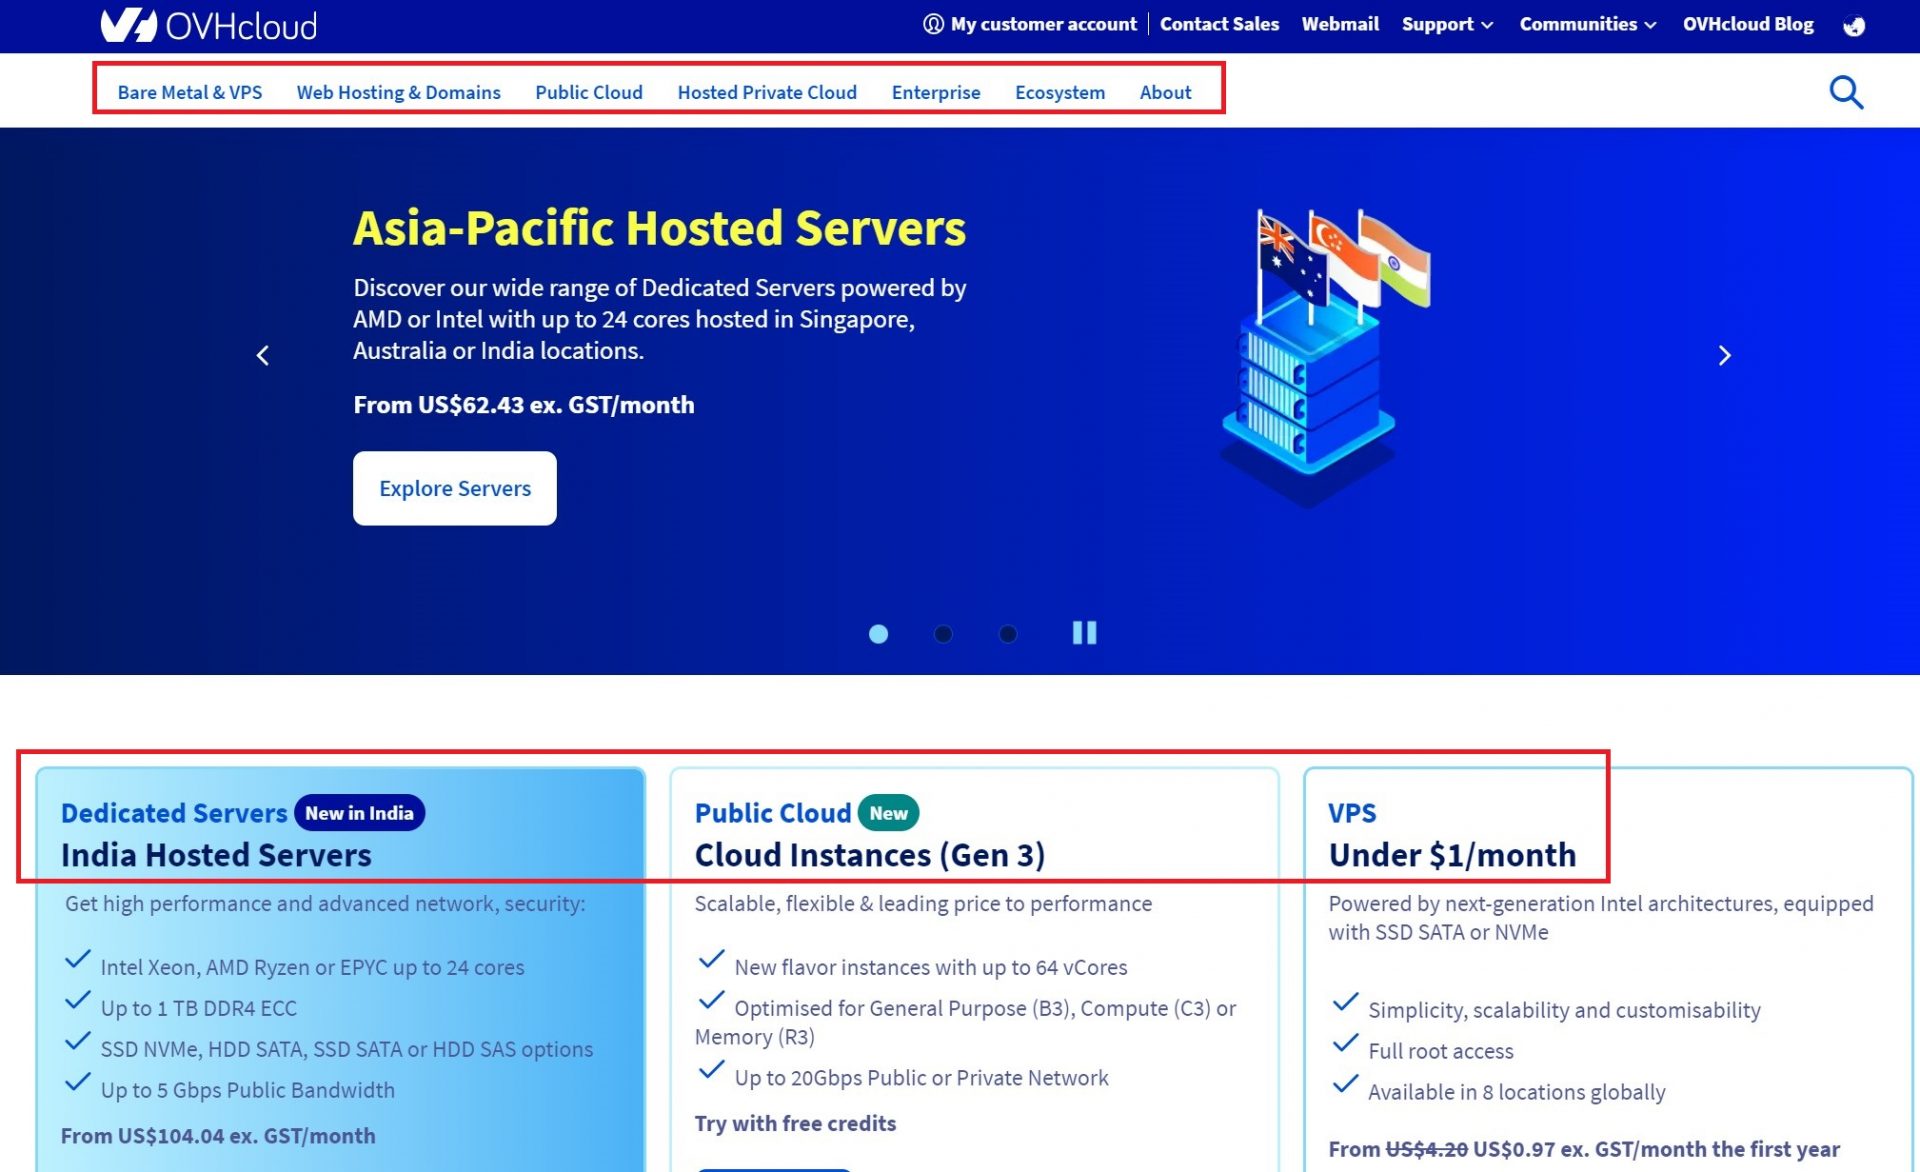1920x1172 pixels.
Task: Open the Bare Metal & VPS menu
Action: [189, 91]
